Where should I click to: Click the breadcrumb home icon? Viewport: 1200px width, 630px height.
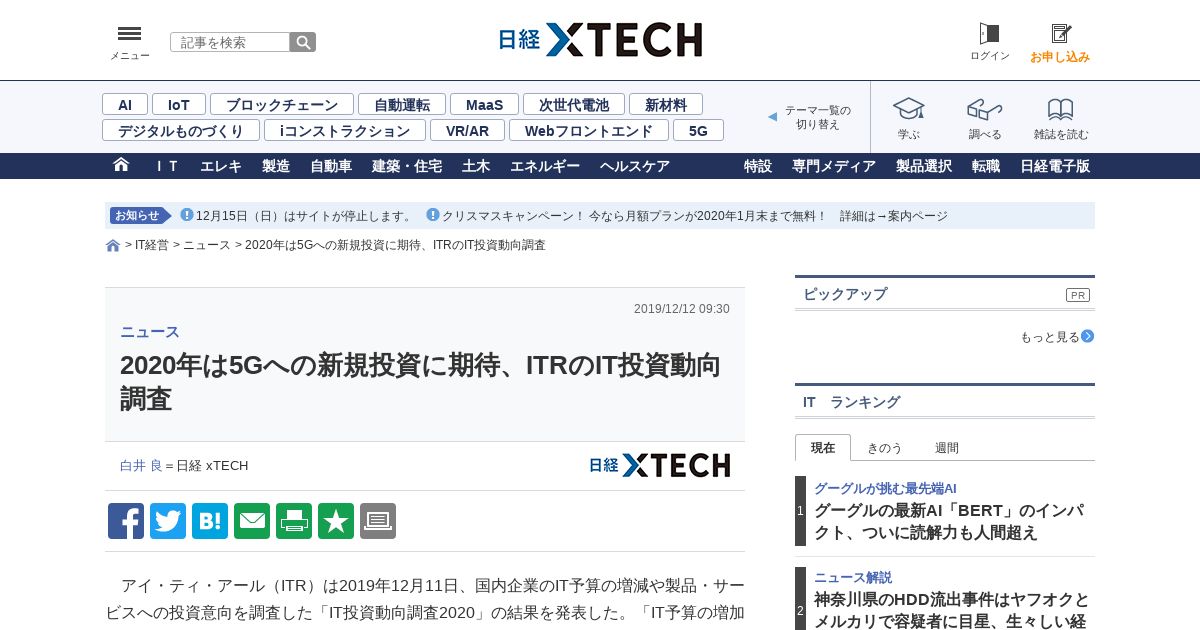(x=113, y=245)
